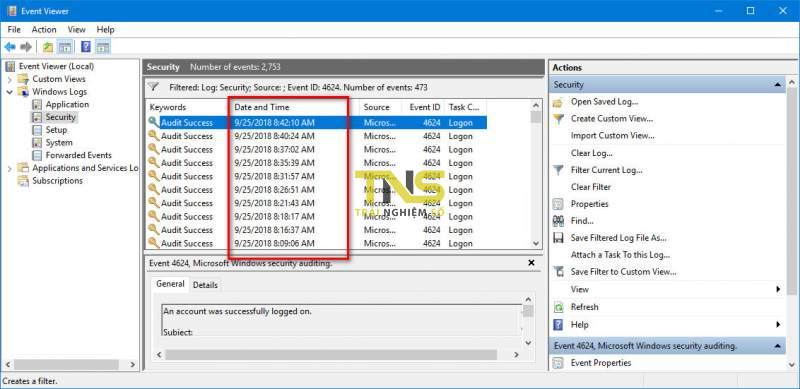Select the Security log in tree
The image size is (800, 389).
60,117
